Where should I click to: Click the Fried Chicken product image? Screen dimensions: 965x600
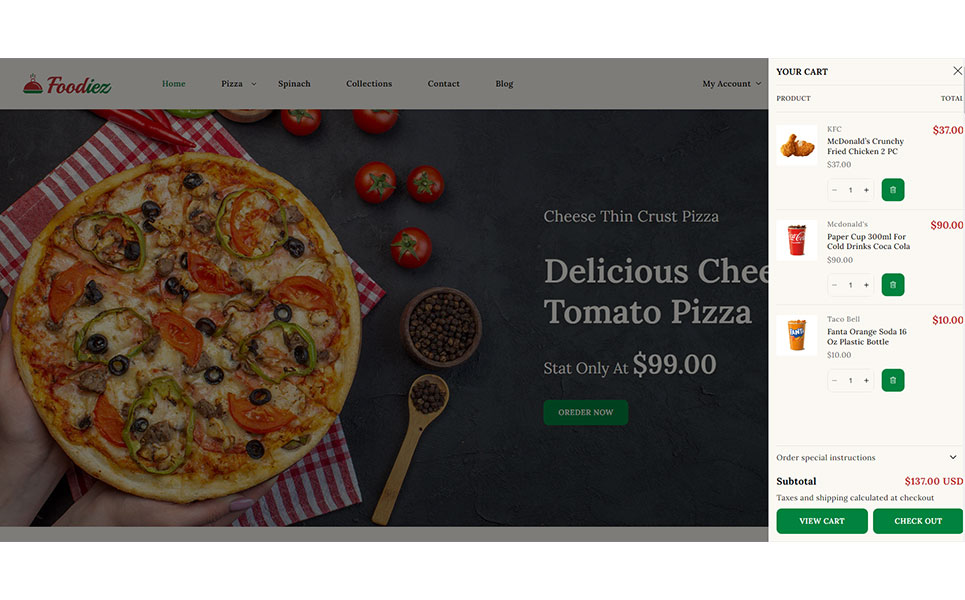coord(796,145)
